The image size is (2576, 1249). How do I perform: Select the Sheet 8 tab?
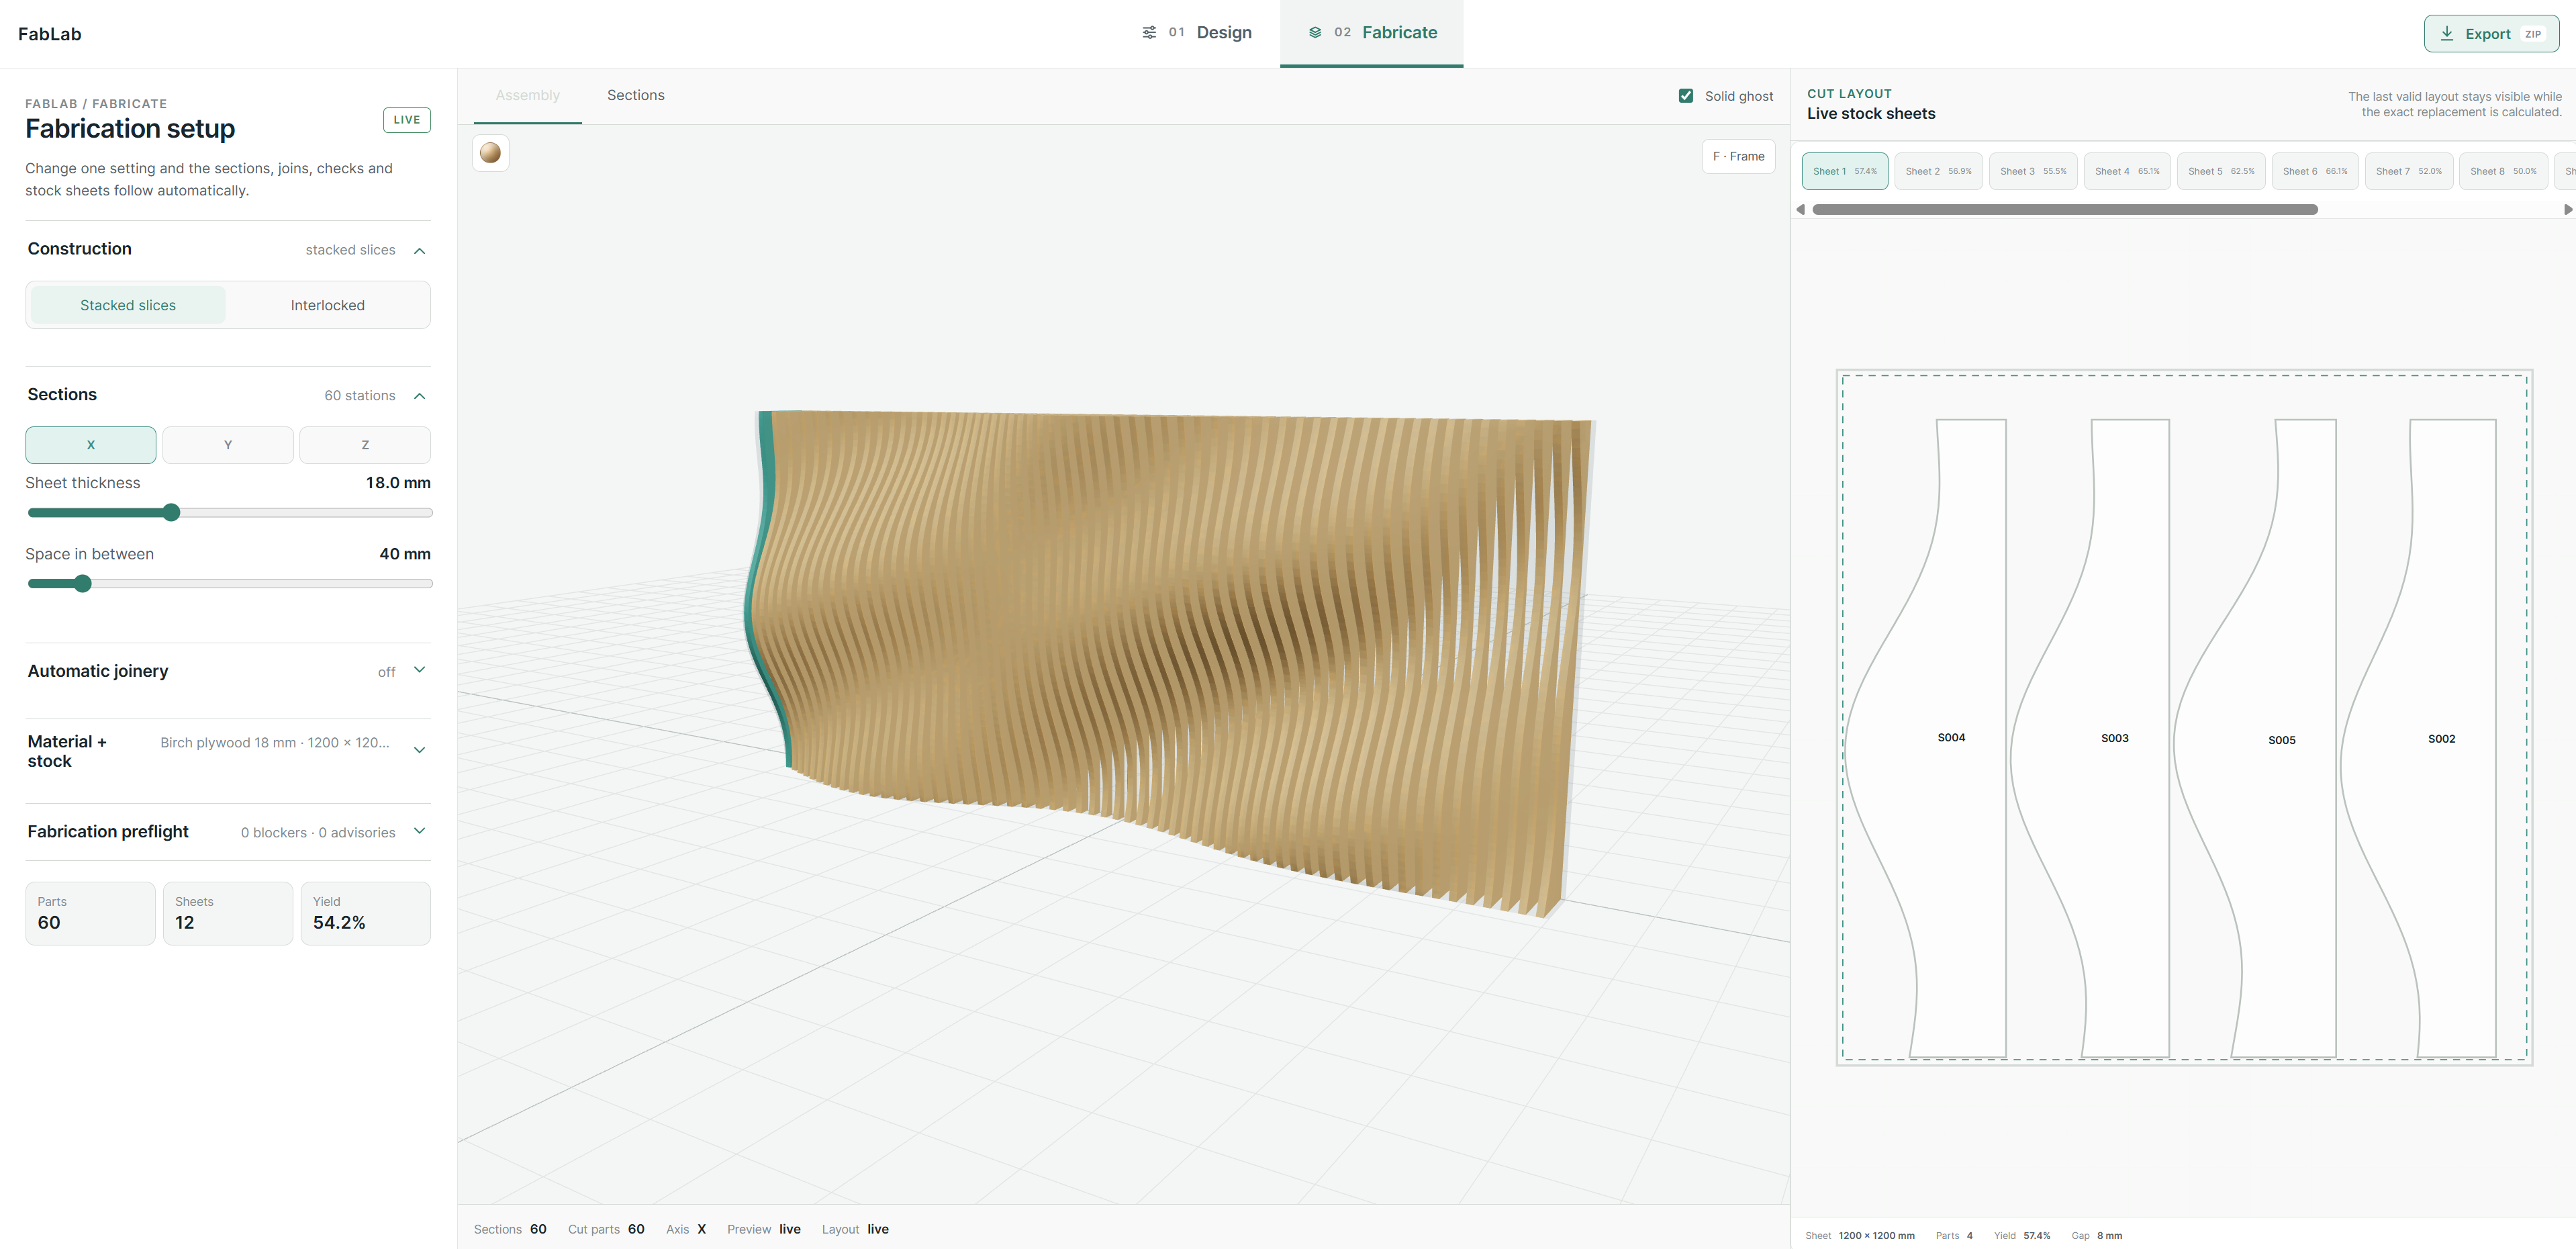tap(2503, 171)
